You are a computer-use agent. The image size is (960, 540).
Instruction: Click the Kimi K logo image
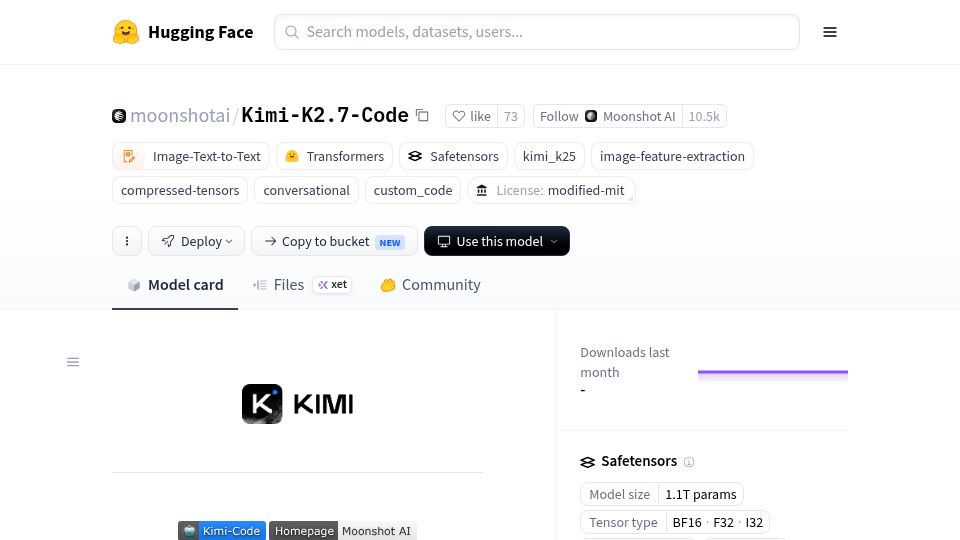pyautogui.click(x=262, y=403)
